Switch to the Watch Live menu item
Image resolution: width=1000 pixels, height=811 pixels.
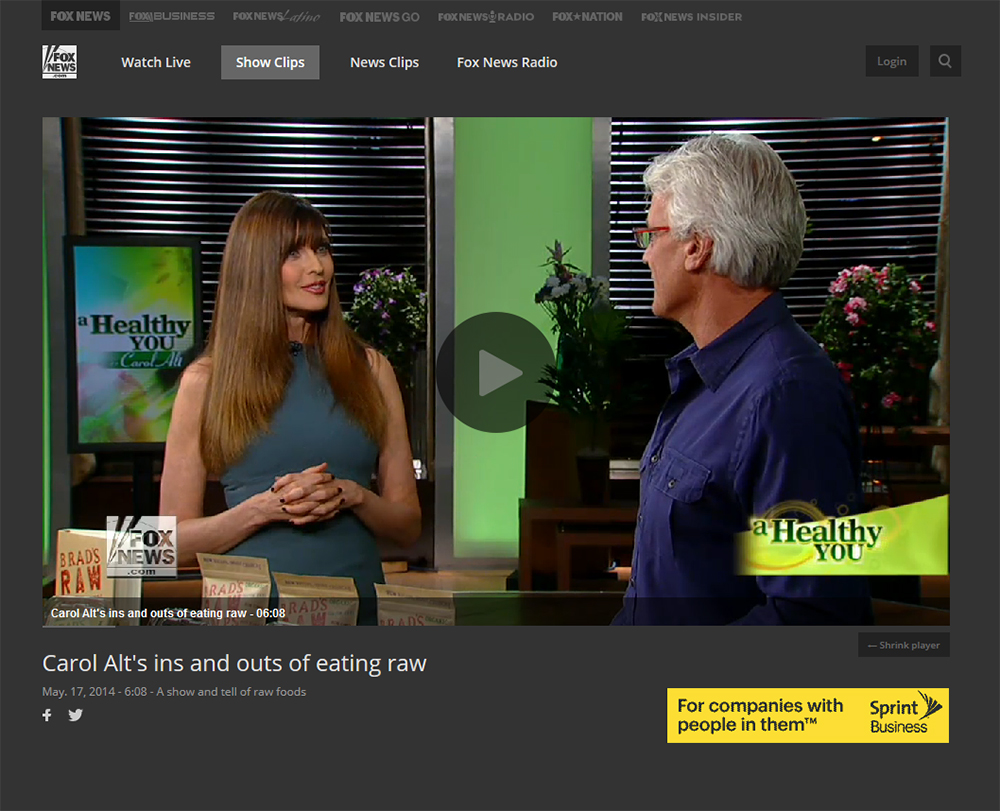click(156, 62)
